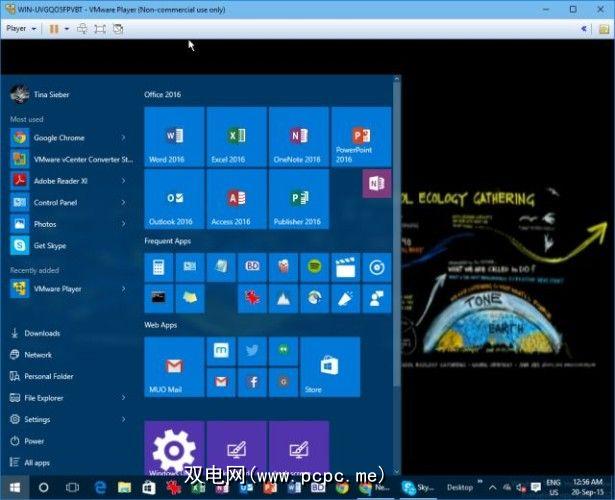Image resolution: width=615 pixels, height=500 pixels.
Task: Click the VMware pause button
Action: point(54,29)
